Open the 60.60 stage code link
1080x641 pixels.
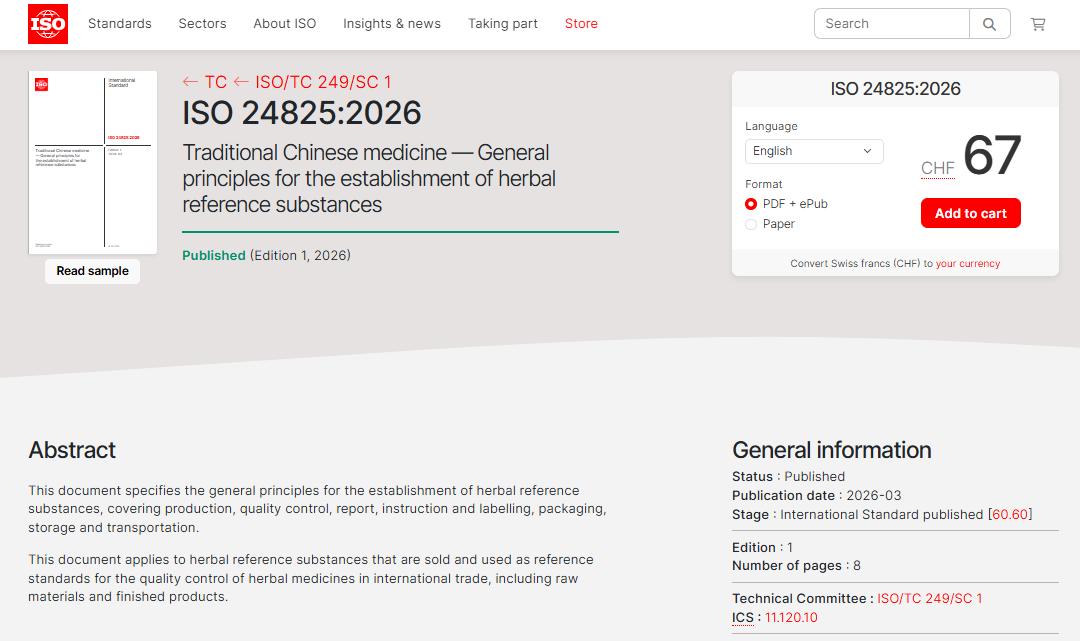coord(1010,514)
